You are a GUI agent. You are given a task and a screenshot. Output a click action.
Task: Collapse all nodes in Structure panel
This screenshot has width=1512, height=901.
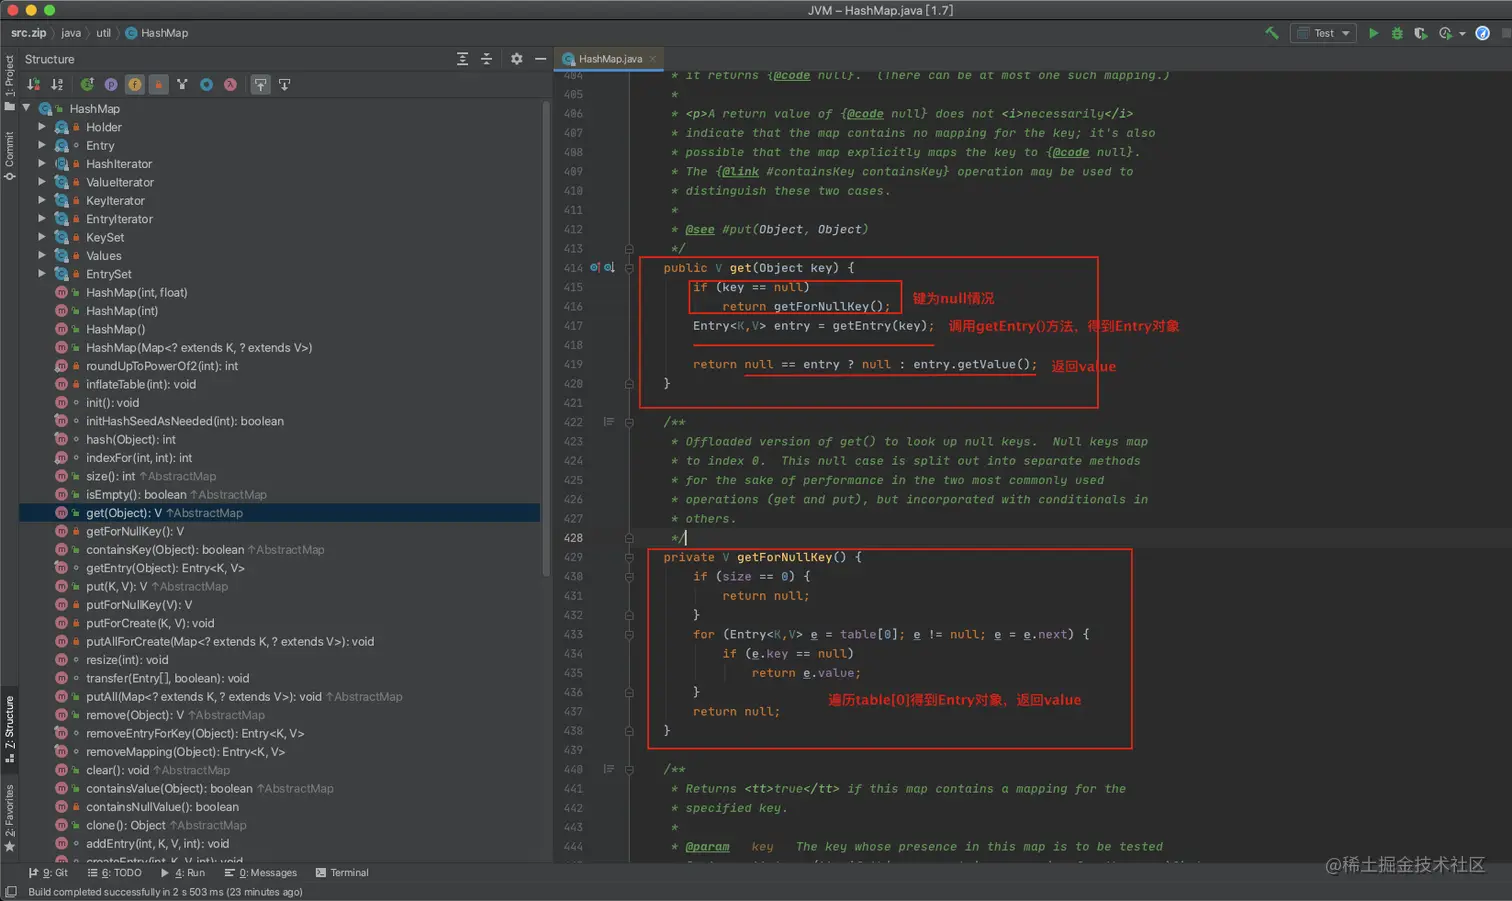click(x=486, y=59)
